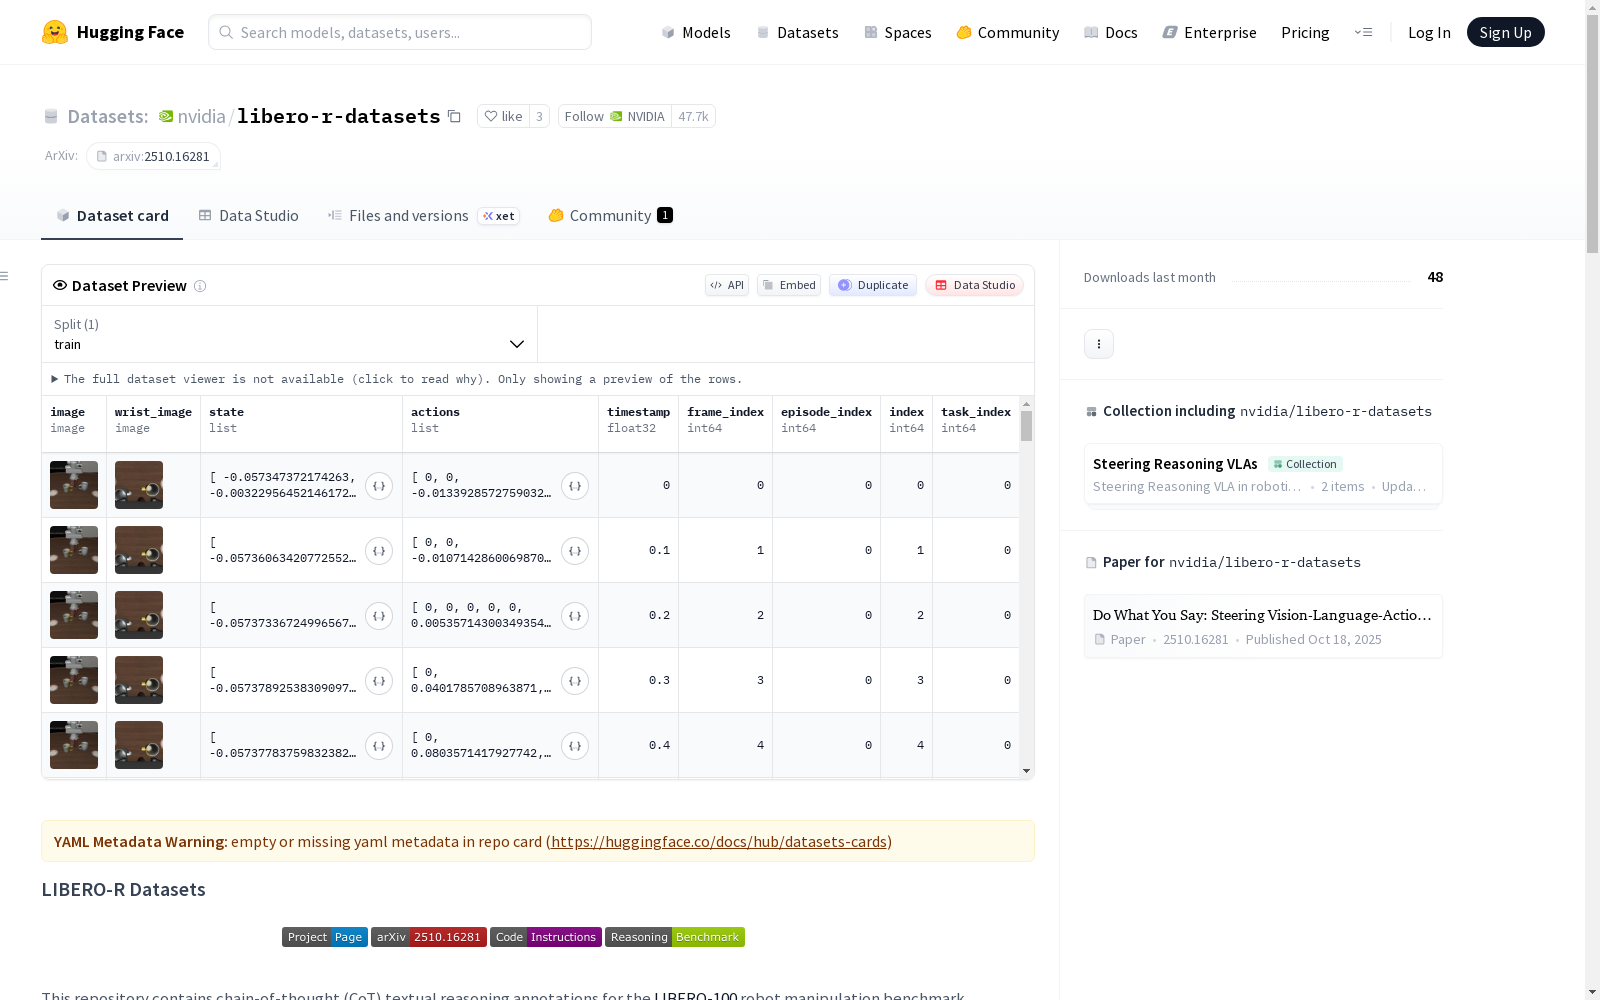Expand the dataset viewer not available notice
Image resolution: width=1600 pixels, height=1000 pixels.
[x=397, y=379]
